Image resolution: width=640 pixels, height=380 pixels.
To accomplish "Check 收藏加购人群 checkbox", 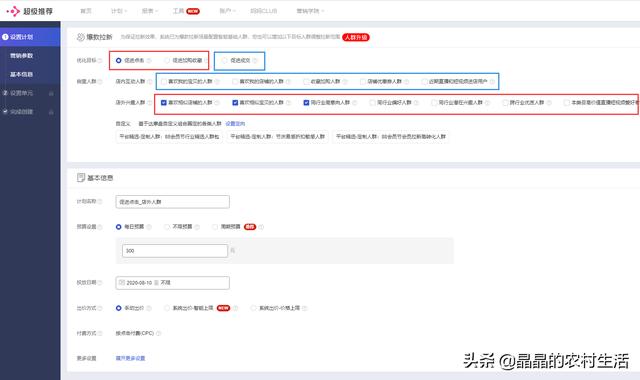I will [x=306, y=82].
